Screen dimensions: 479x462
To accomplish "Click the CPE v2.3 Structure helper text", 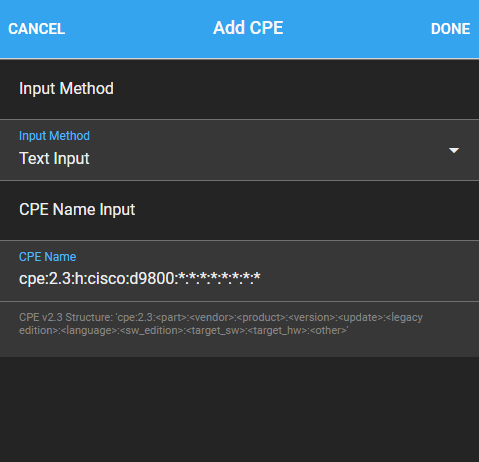I will (221, 324).
